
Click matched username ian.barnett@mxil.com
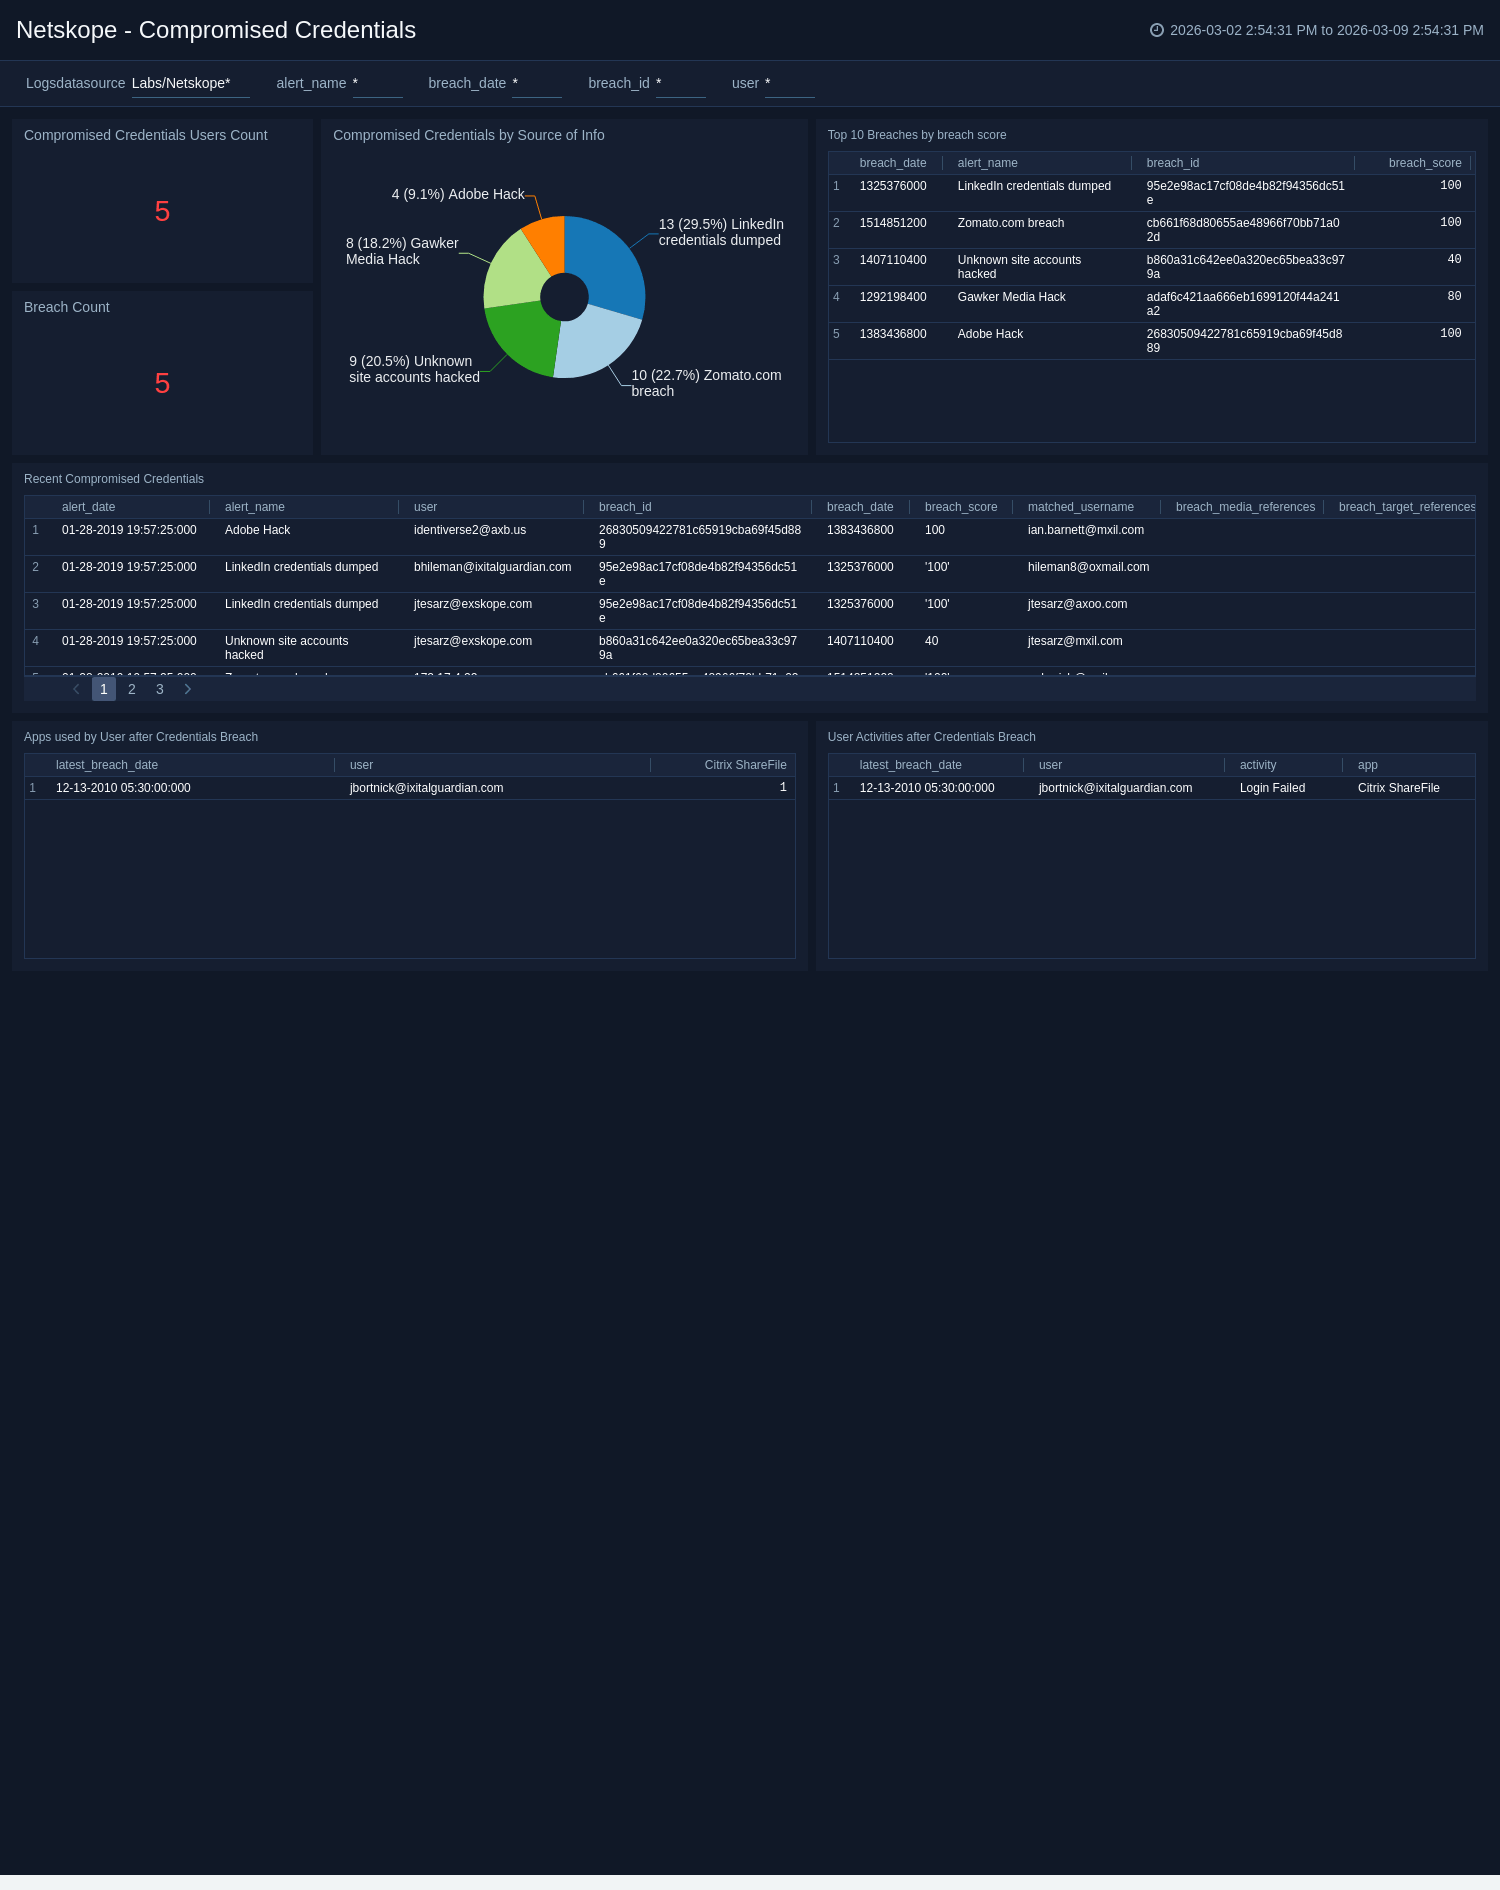[x=1086, y=530]
